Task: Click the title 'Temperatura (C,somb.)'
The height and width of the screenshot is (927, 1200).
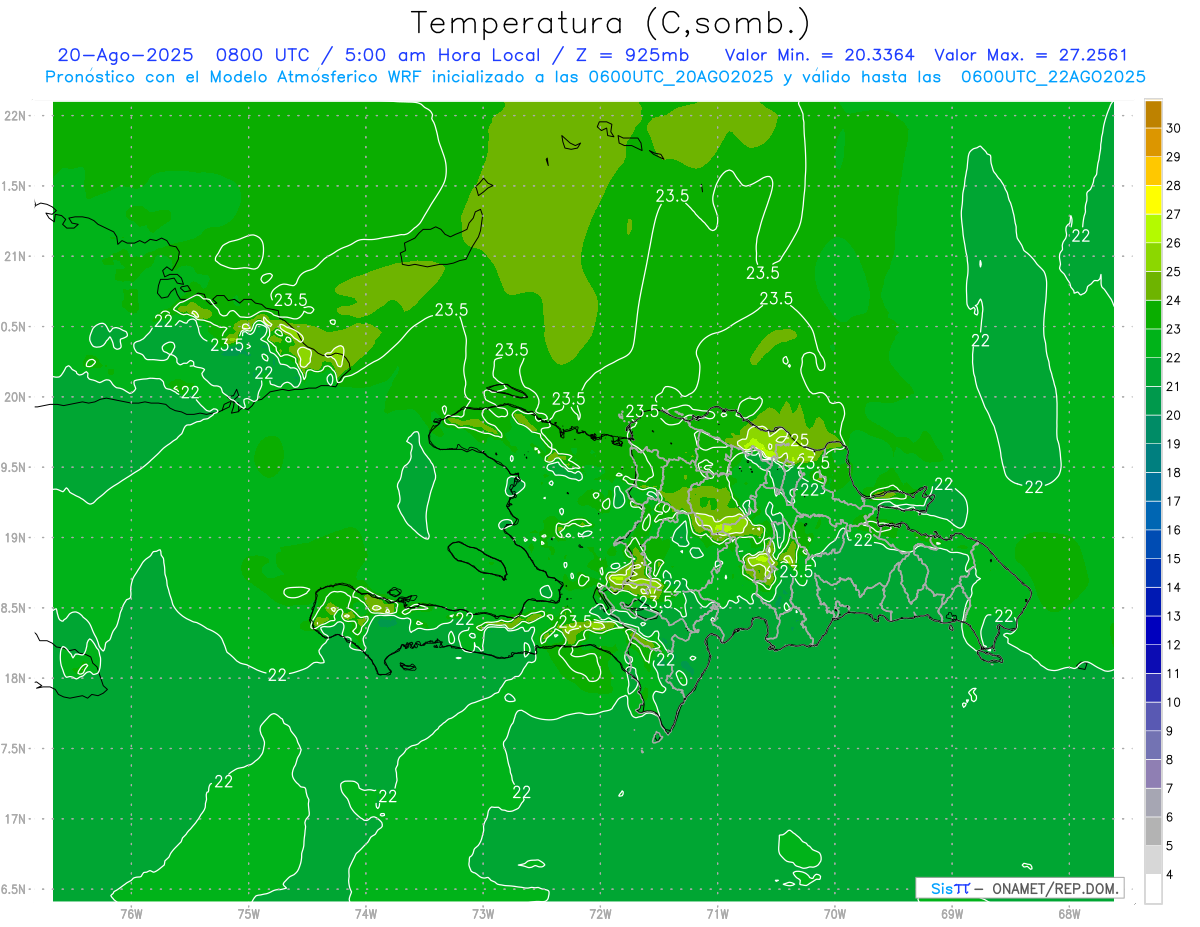Action: coord(611,23)
